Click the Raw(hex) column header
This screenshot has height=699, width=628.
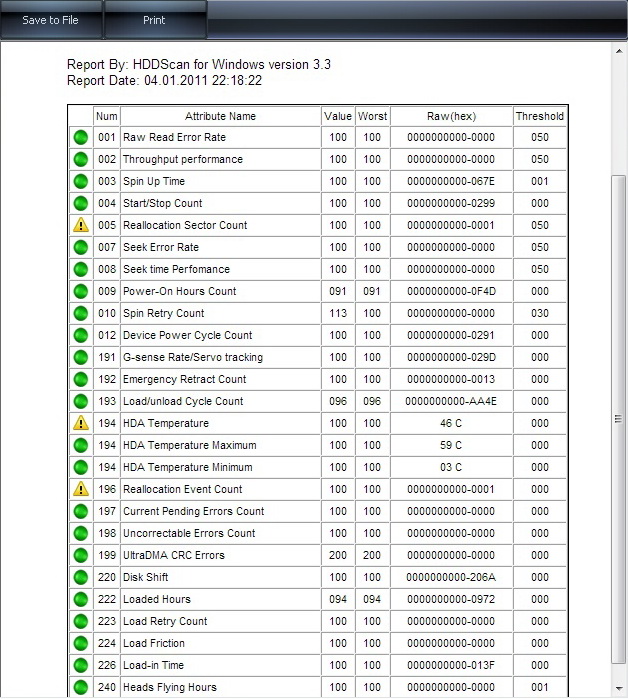[451, 116]
